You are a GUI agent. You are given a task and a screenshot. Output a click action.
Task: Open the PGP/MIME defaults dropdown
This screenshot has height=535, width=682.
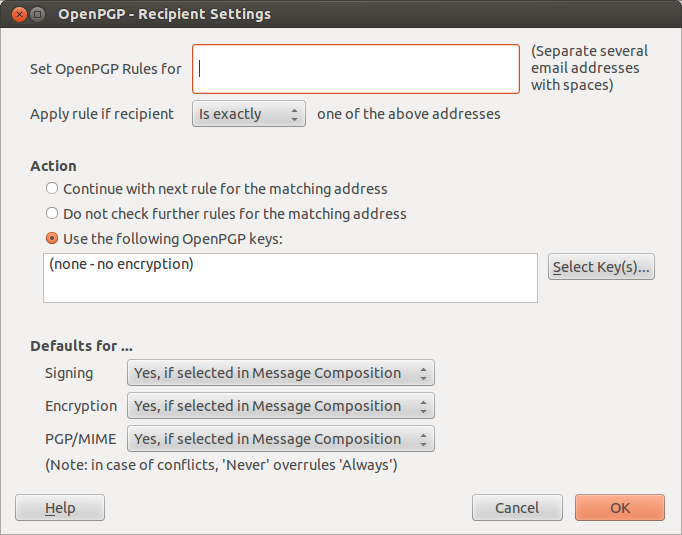tap(281, 439)
